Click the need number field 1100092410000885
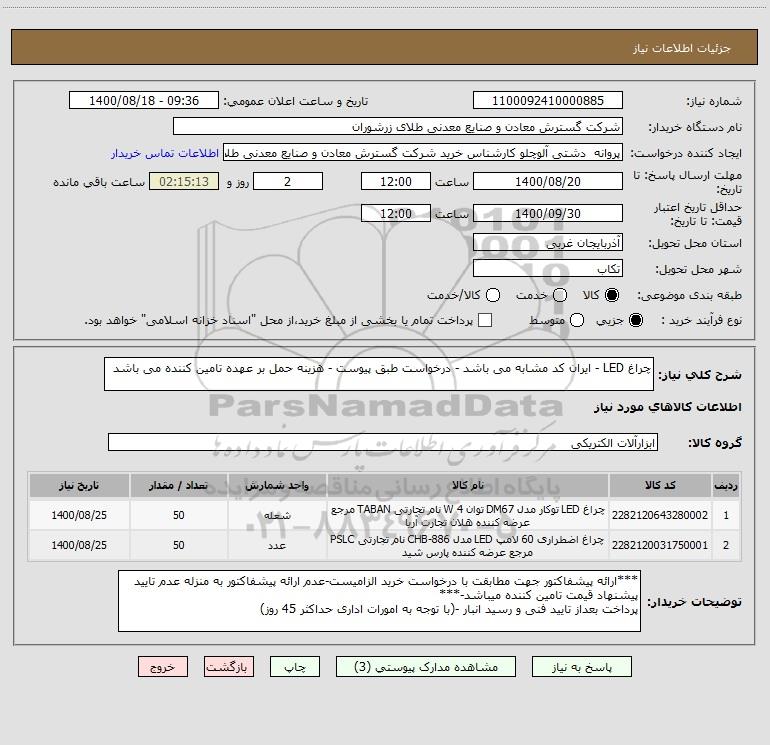Screen dimensions: 770x745 point(548,100)
